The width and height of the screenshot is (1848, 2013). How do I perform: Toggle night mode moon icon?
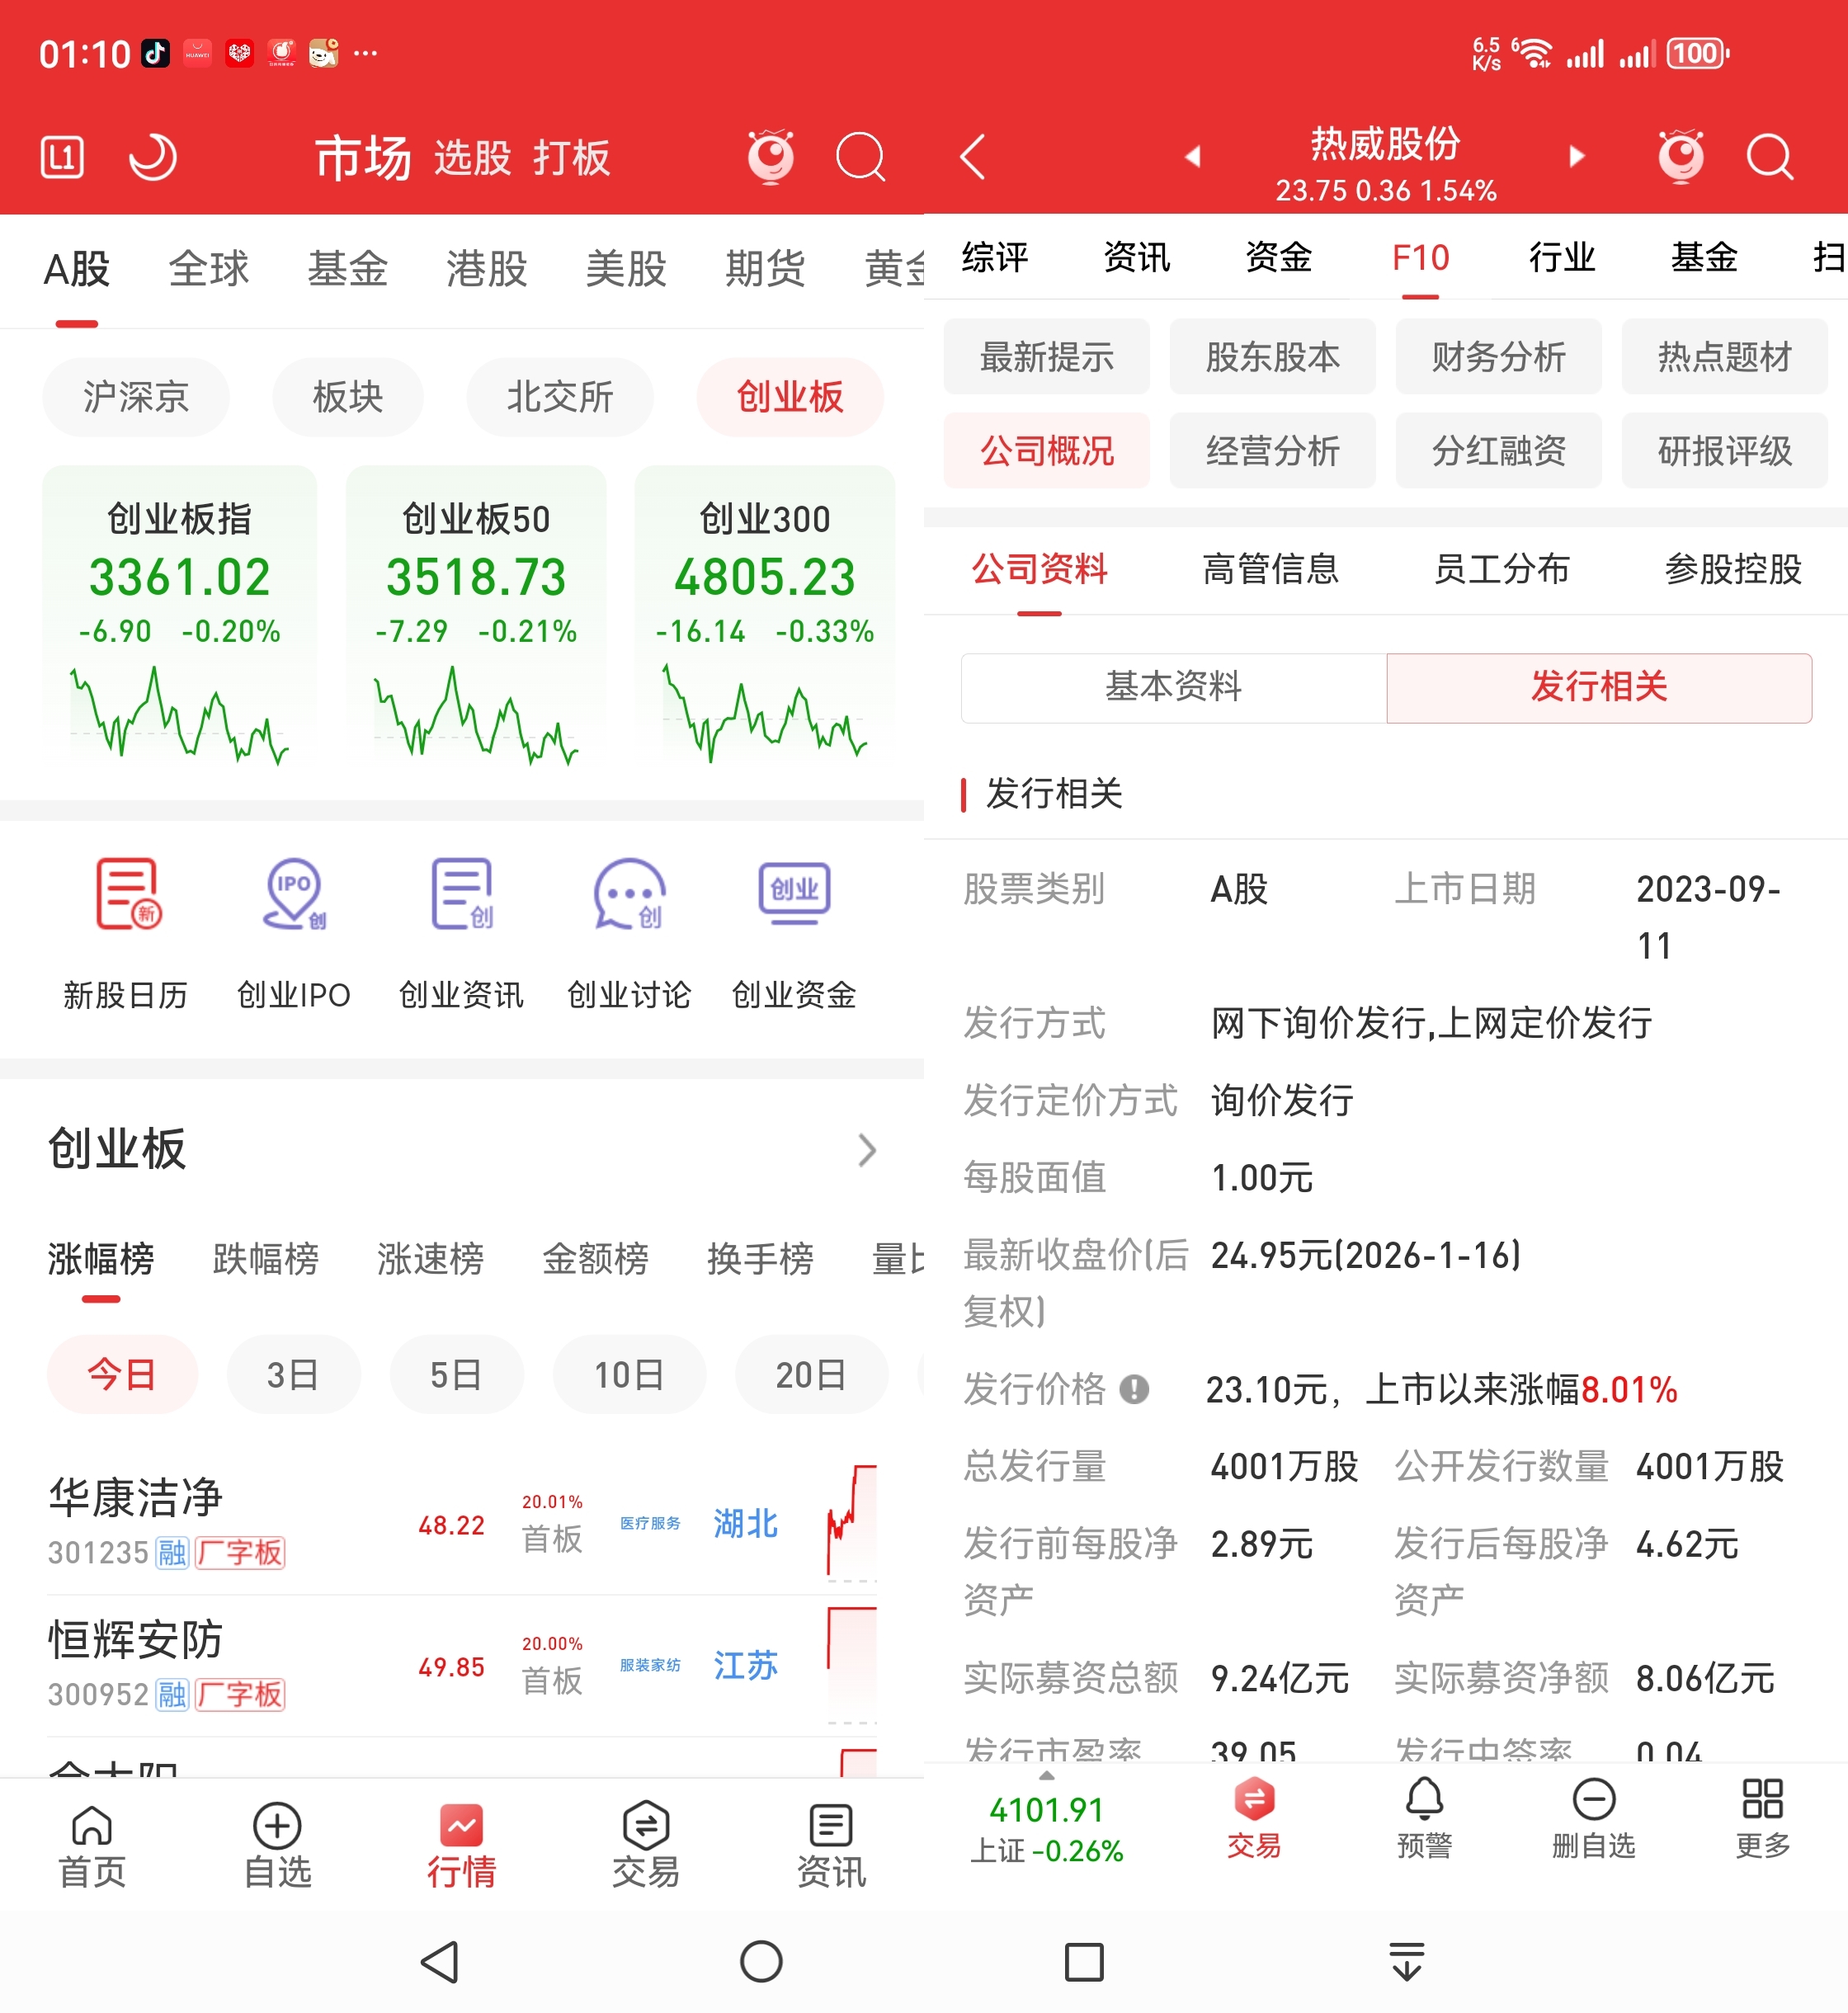(153, 157)
